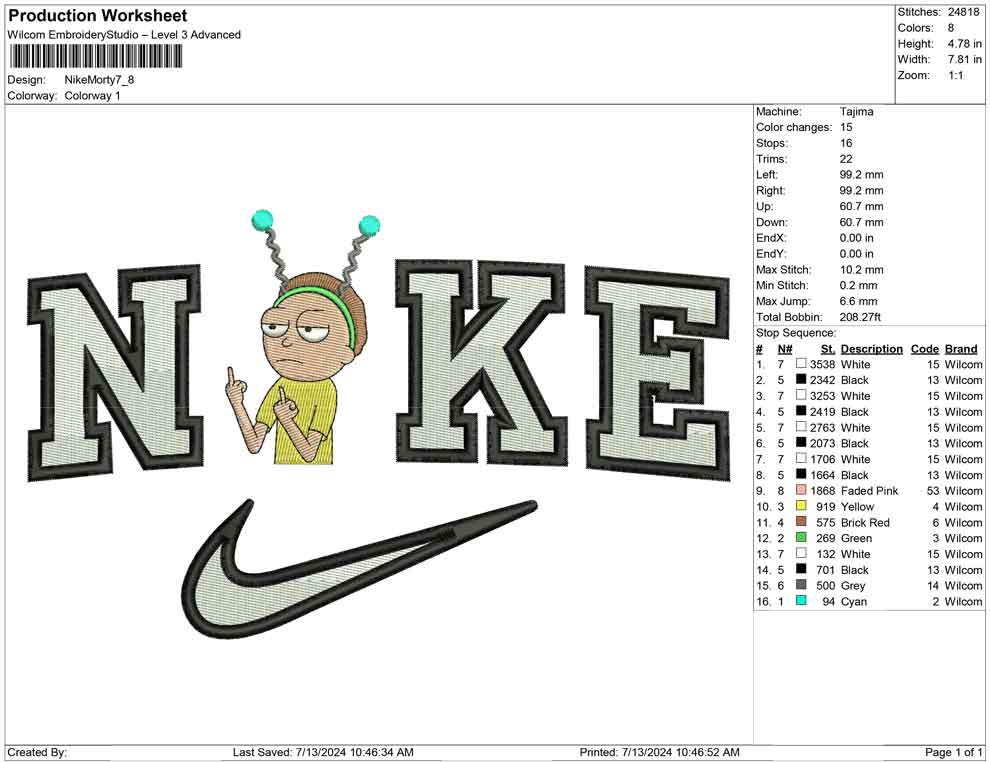Click the design name NikeMorty7_8
The width and height of the screenshot is (990, 762).
pos(101,80)
